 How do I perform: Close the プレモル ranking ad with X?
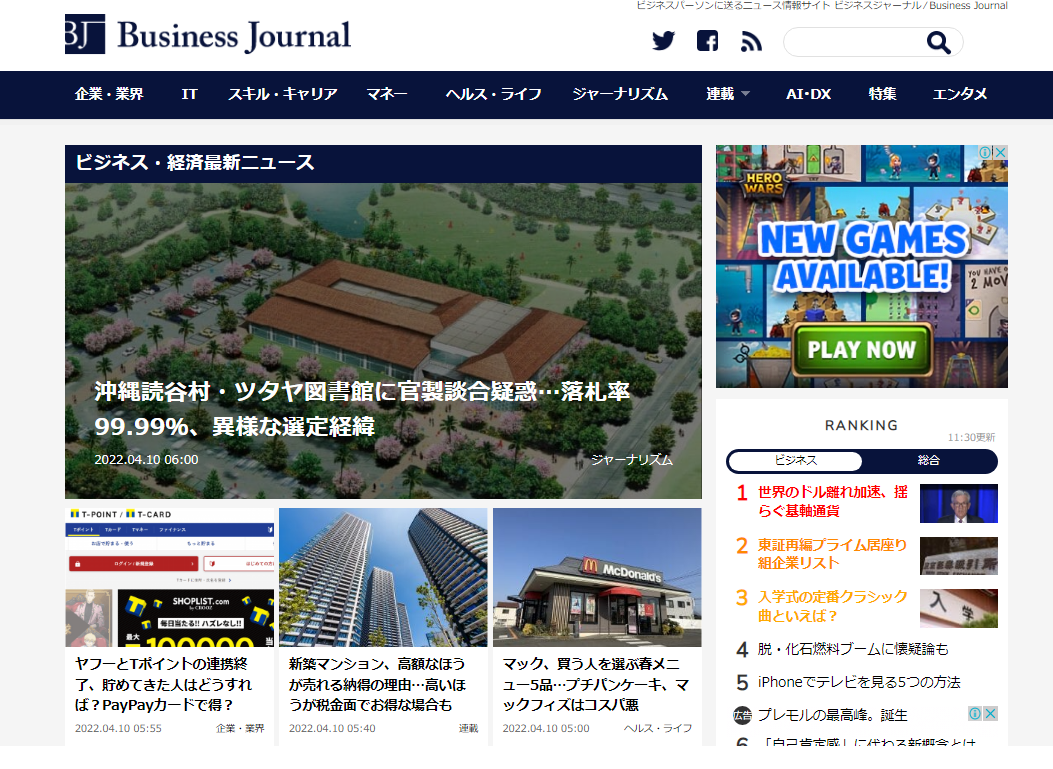[x=990, y=713]
